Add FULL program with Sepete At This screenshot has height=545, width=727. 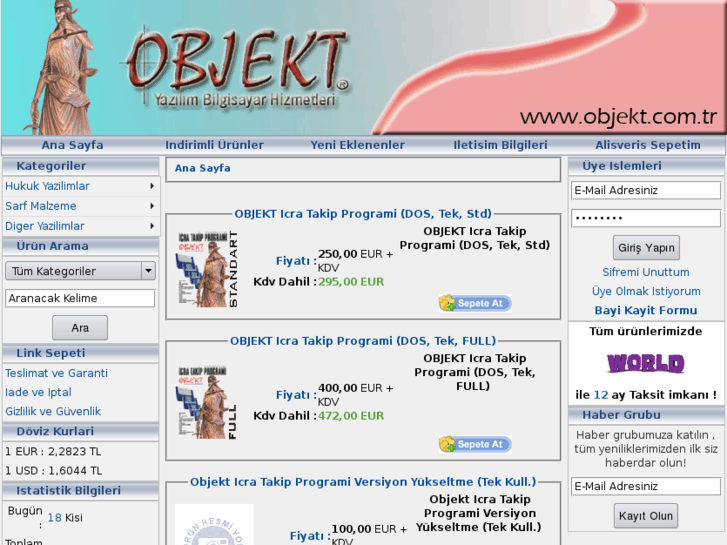click(475, 444)
